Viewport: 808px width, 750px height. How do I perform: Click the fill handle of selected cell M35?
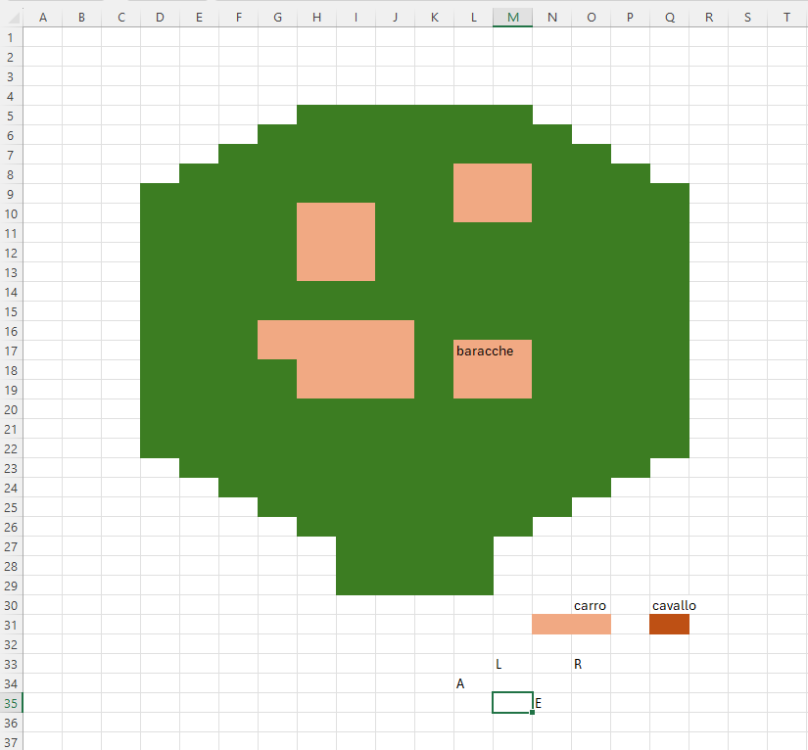click(532, 712)
